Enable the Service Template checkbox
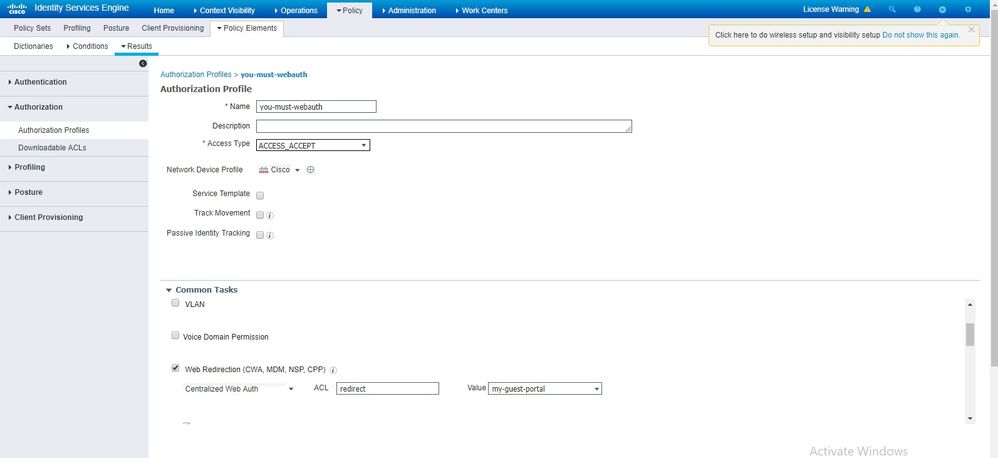Screen dimensions: 998x458 point(260,195)
